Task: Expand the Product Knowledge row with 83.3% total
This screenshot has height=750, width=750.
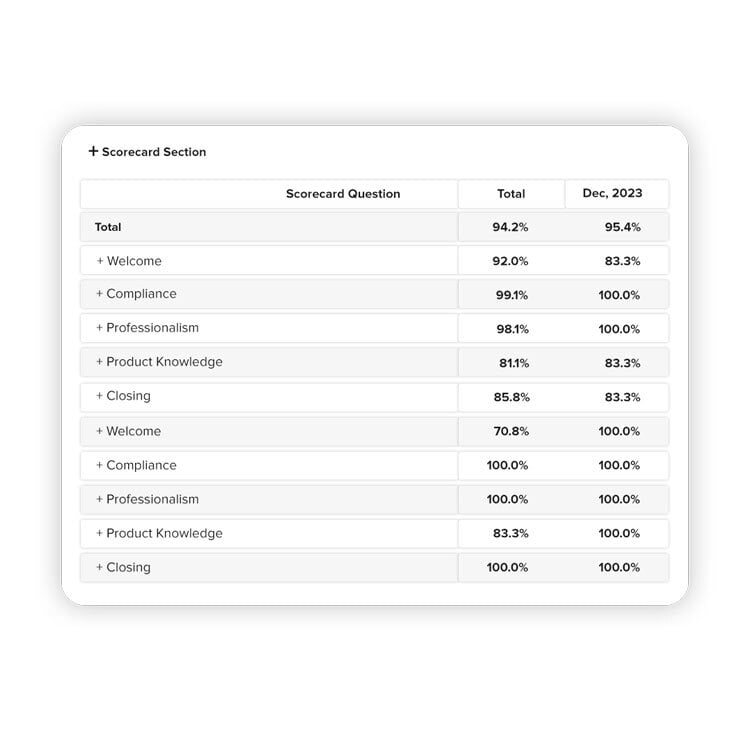Action: (x=100, y=533)
